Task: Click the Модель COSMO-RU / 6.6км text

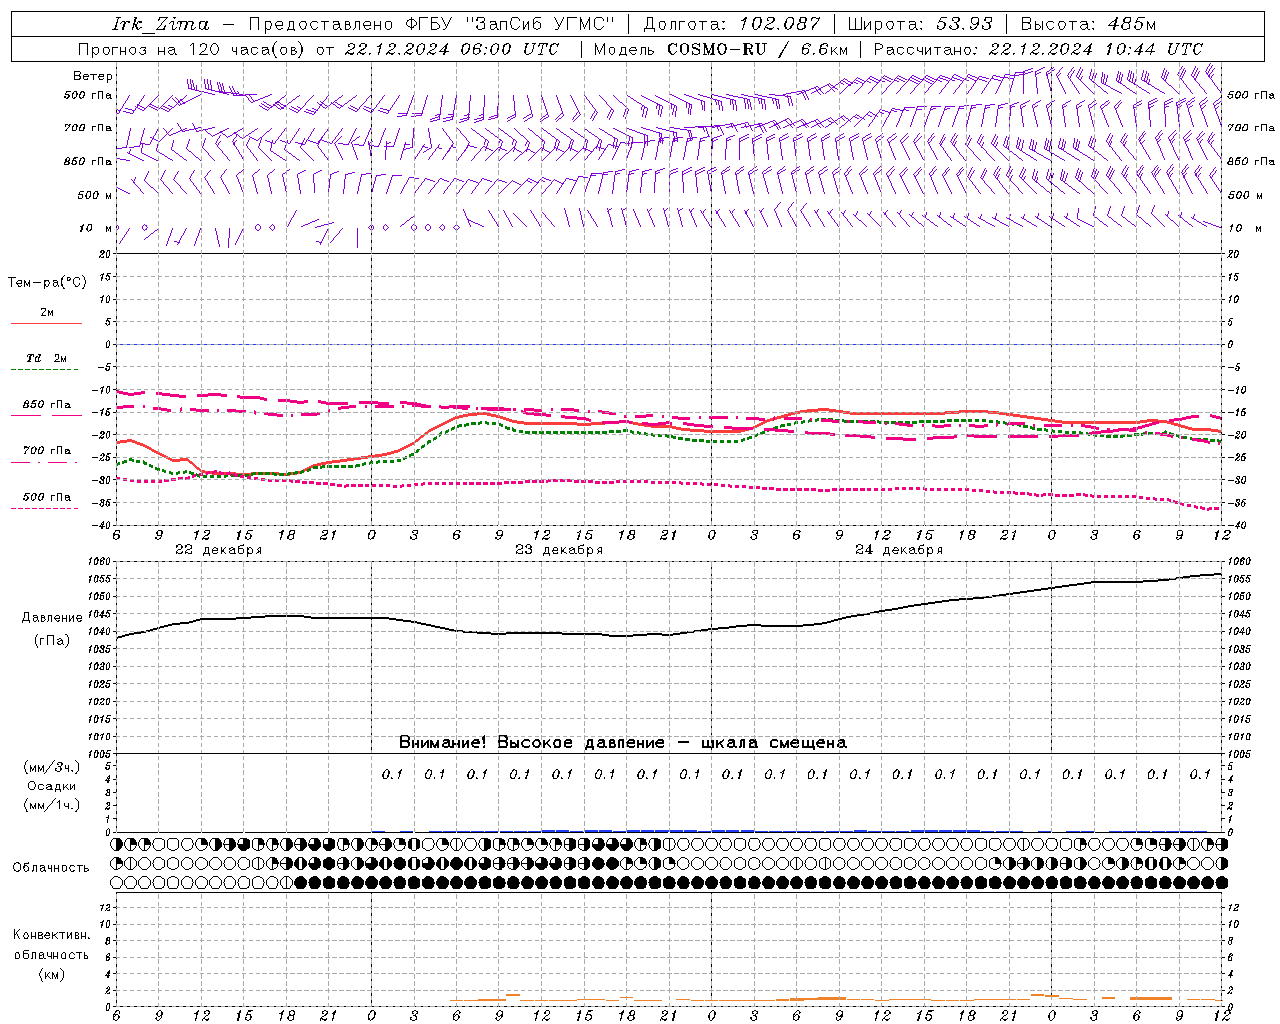Action: [x=721, y=49]
